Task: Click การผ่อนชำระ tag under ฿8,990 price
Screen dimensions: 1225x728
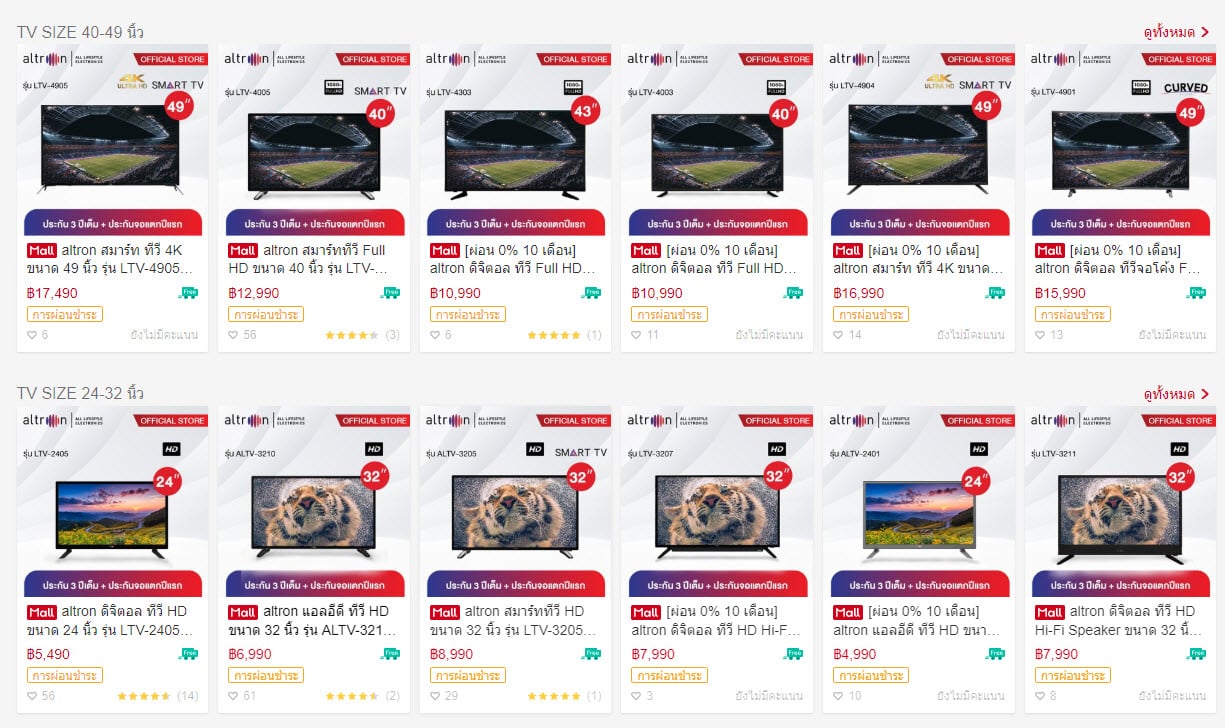Action: click(x=467, y=675)
